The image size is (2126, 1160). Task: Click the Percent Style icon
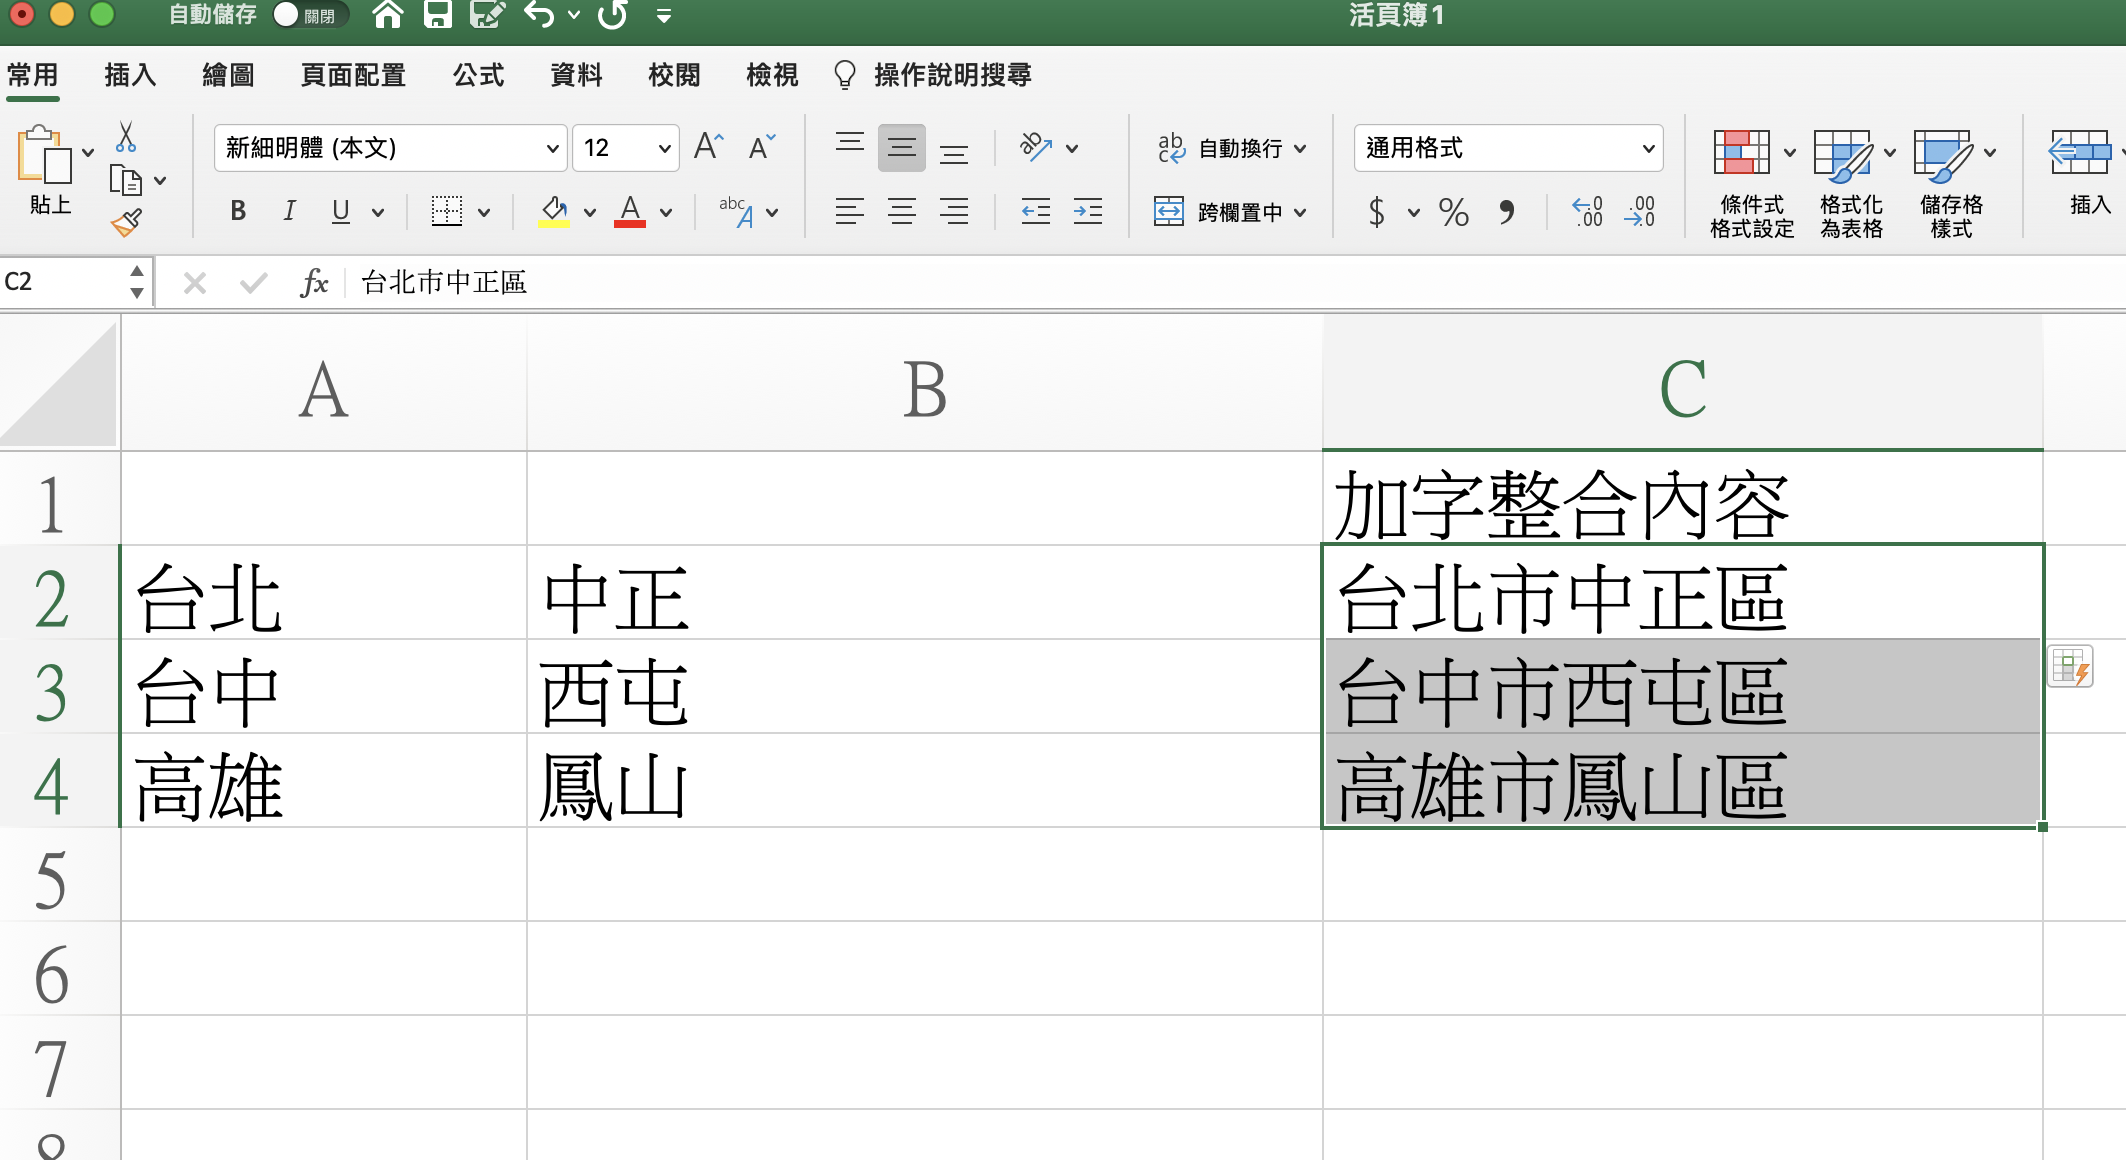coord(1453,212)
